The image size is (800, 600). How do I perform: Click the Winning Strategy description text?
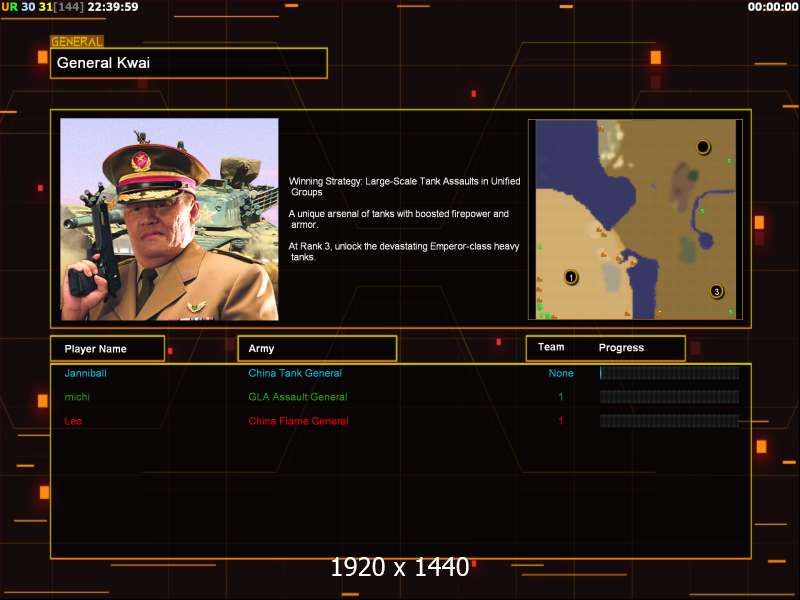pyautogui.click(x=404, y=187)
